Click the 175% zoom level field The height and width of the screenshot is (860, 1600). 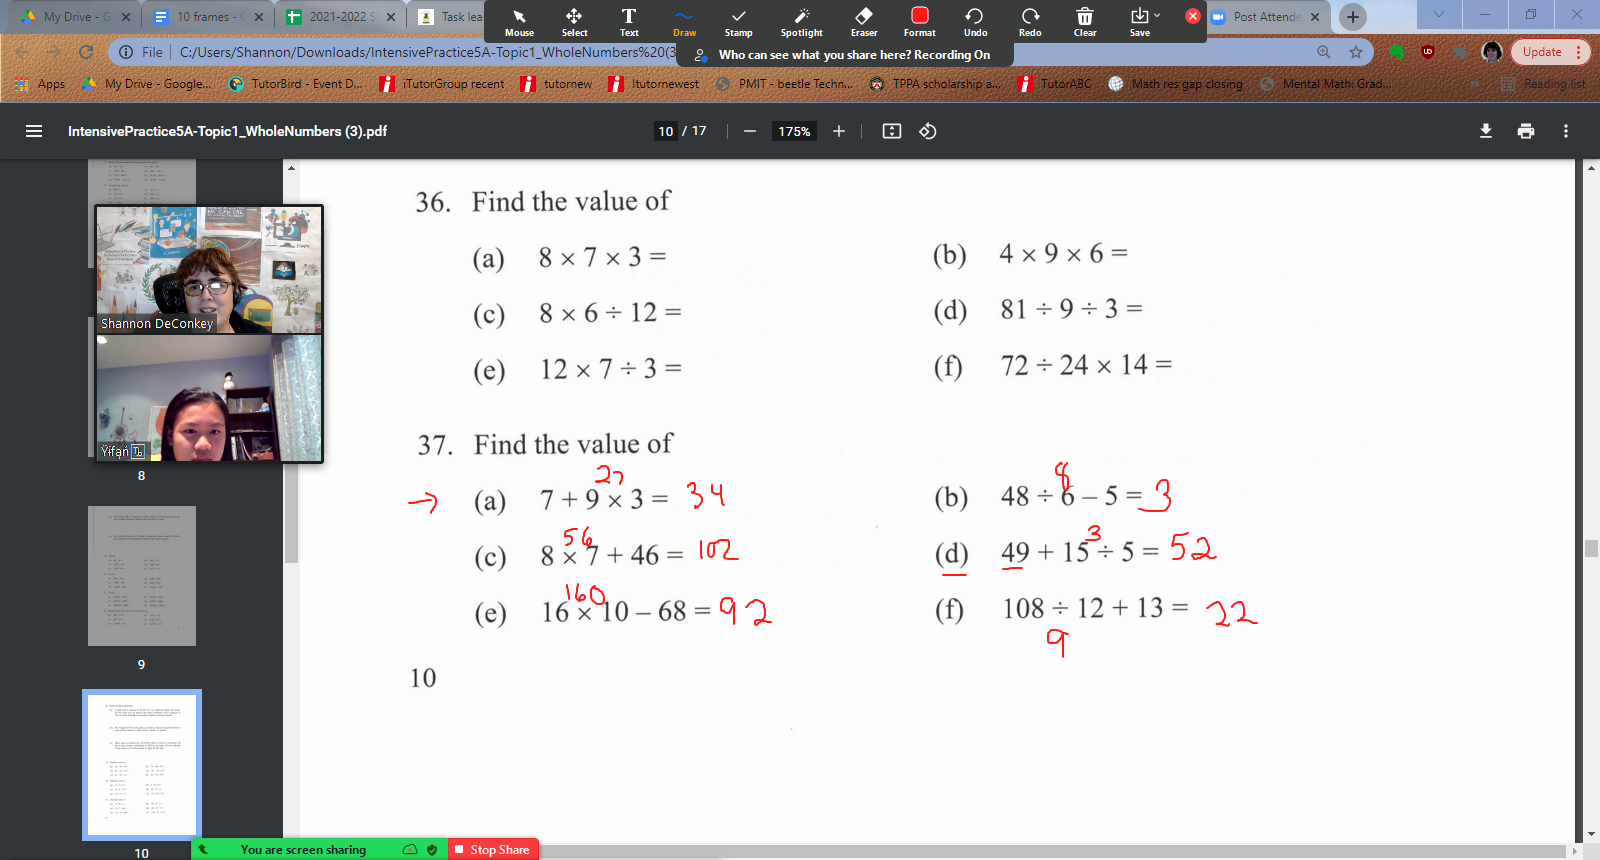click(795, 131)
